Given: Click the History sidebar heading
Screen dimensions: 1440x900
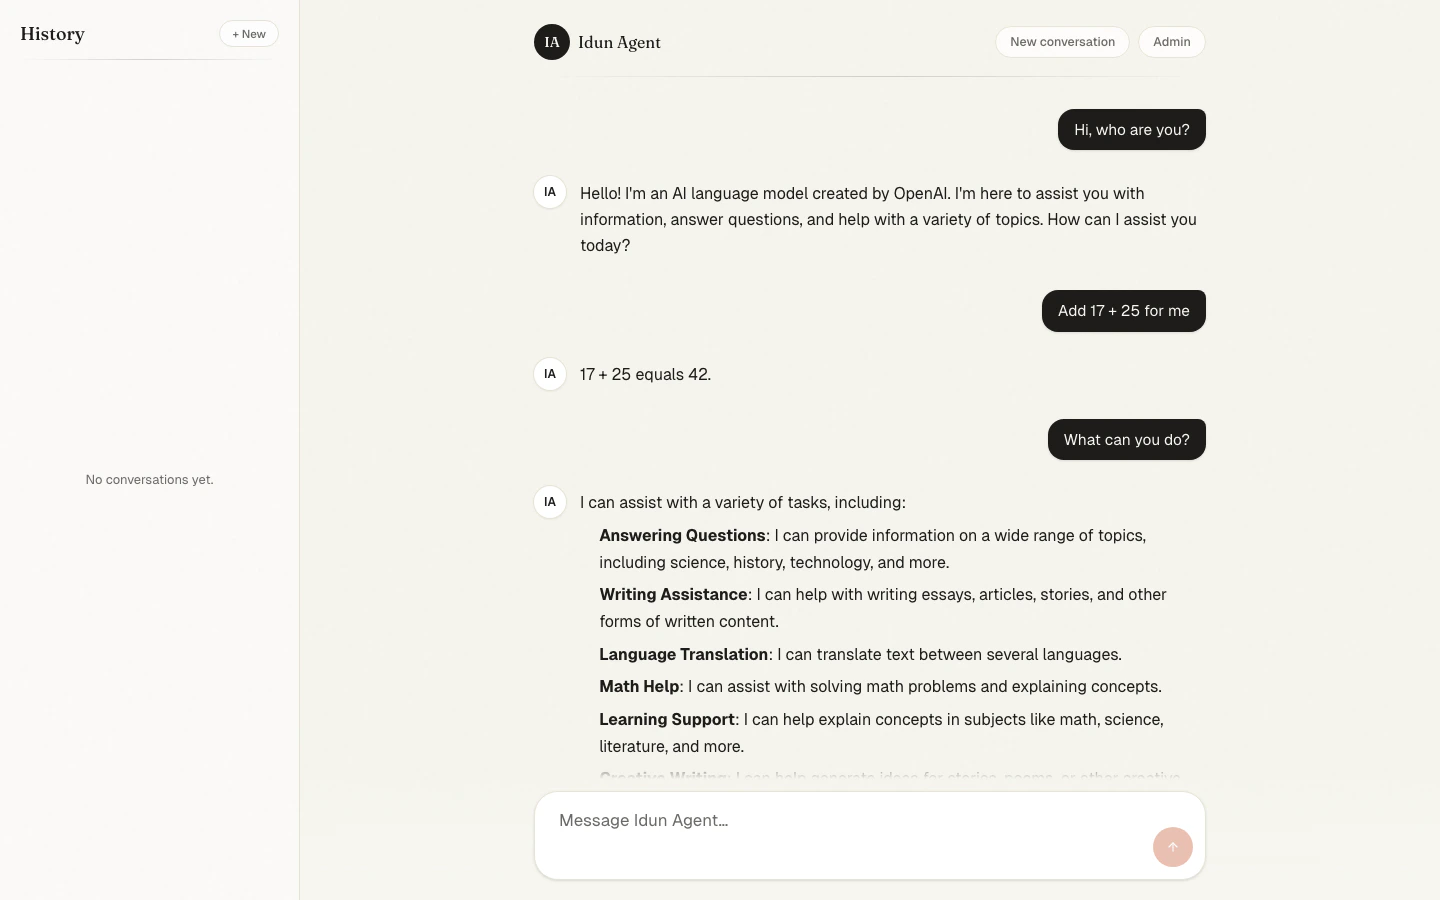Looking at the screenshot, I should 53,34.
